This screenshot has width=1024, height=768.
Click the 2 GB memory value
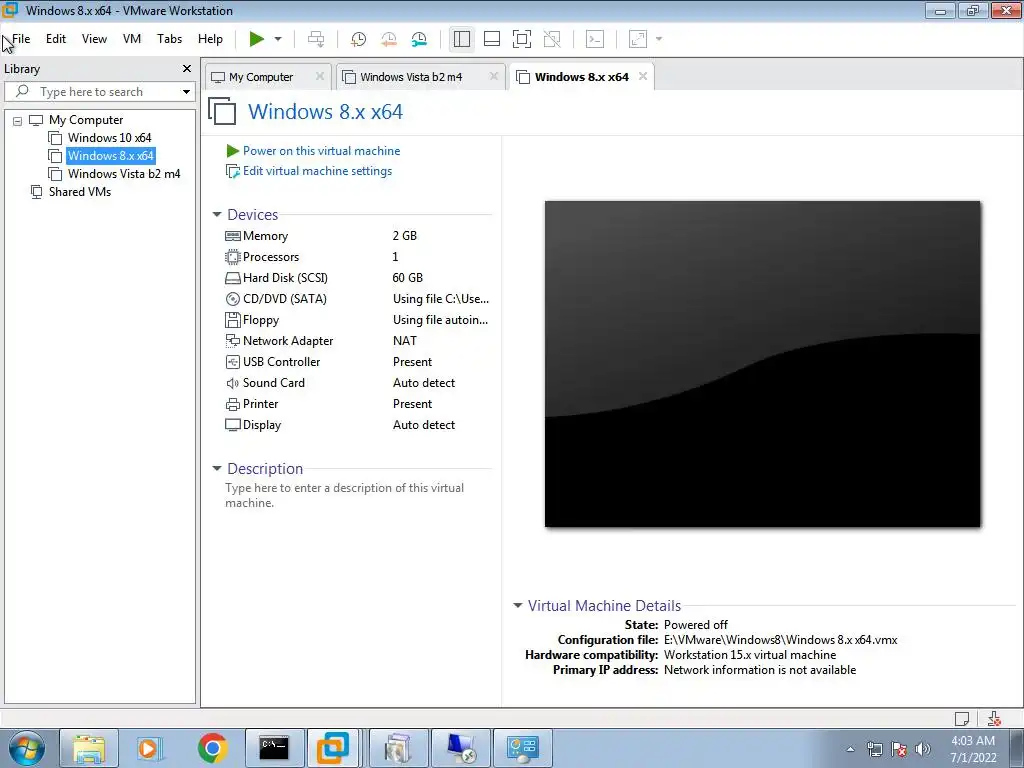click(405, 236)
